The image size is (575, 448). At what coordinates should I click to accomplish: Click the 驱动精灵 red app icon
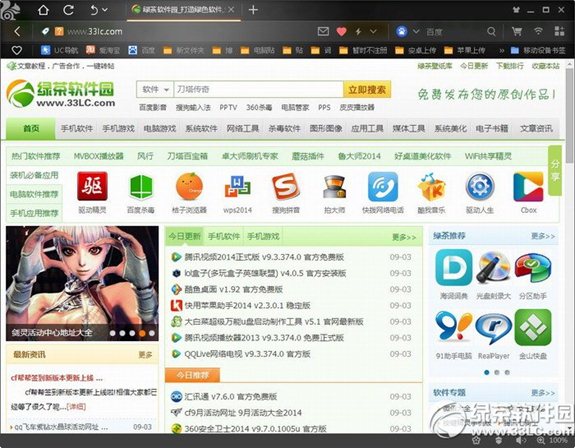click(92, 186)
